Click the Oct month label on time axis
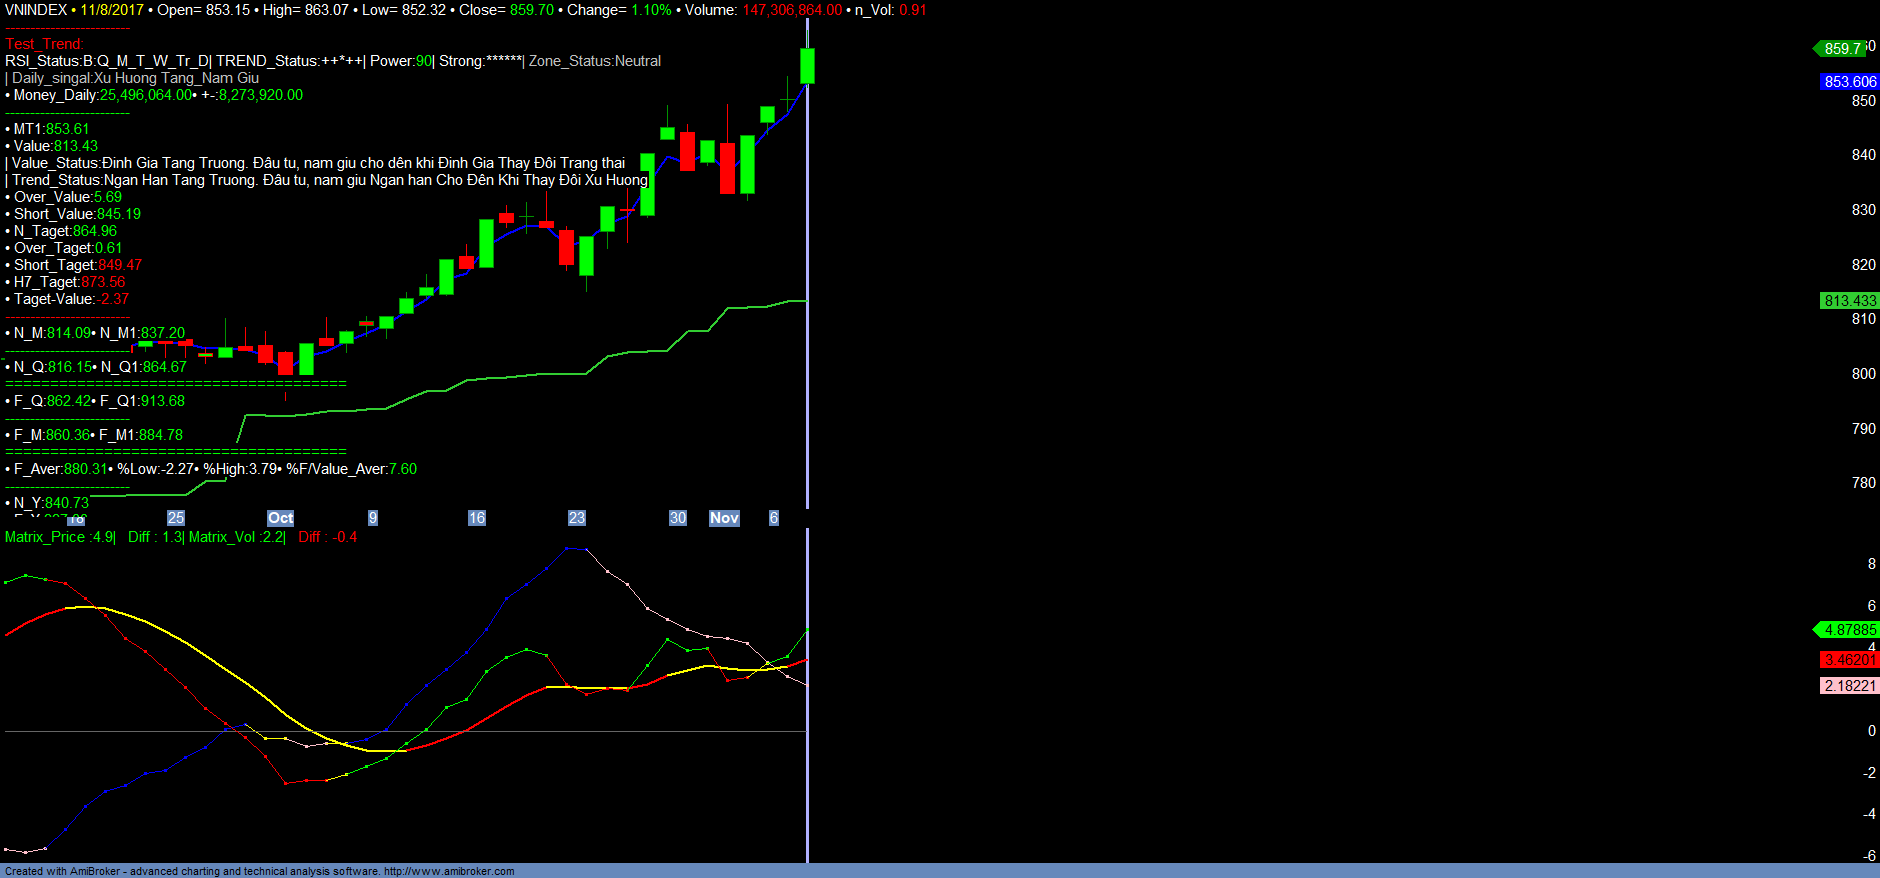The height and width of the screenshot is (878, 1880). (280, 518)
